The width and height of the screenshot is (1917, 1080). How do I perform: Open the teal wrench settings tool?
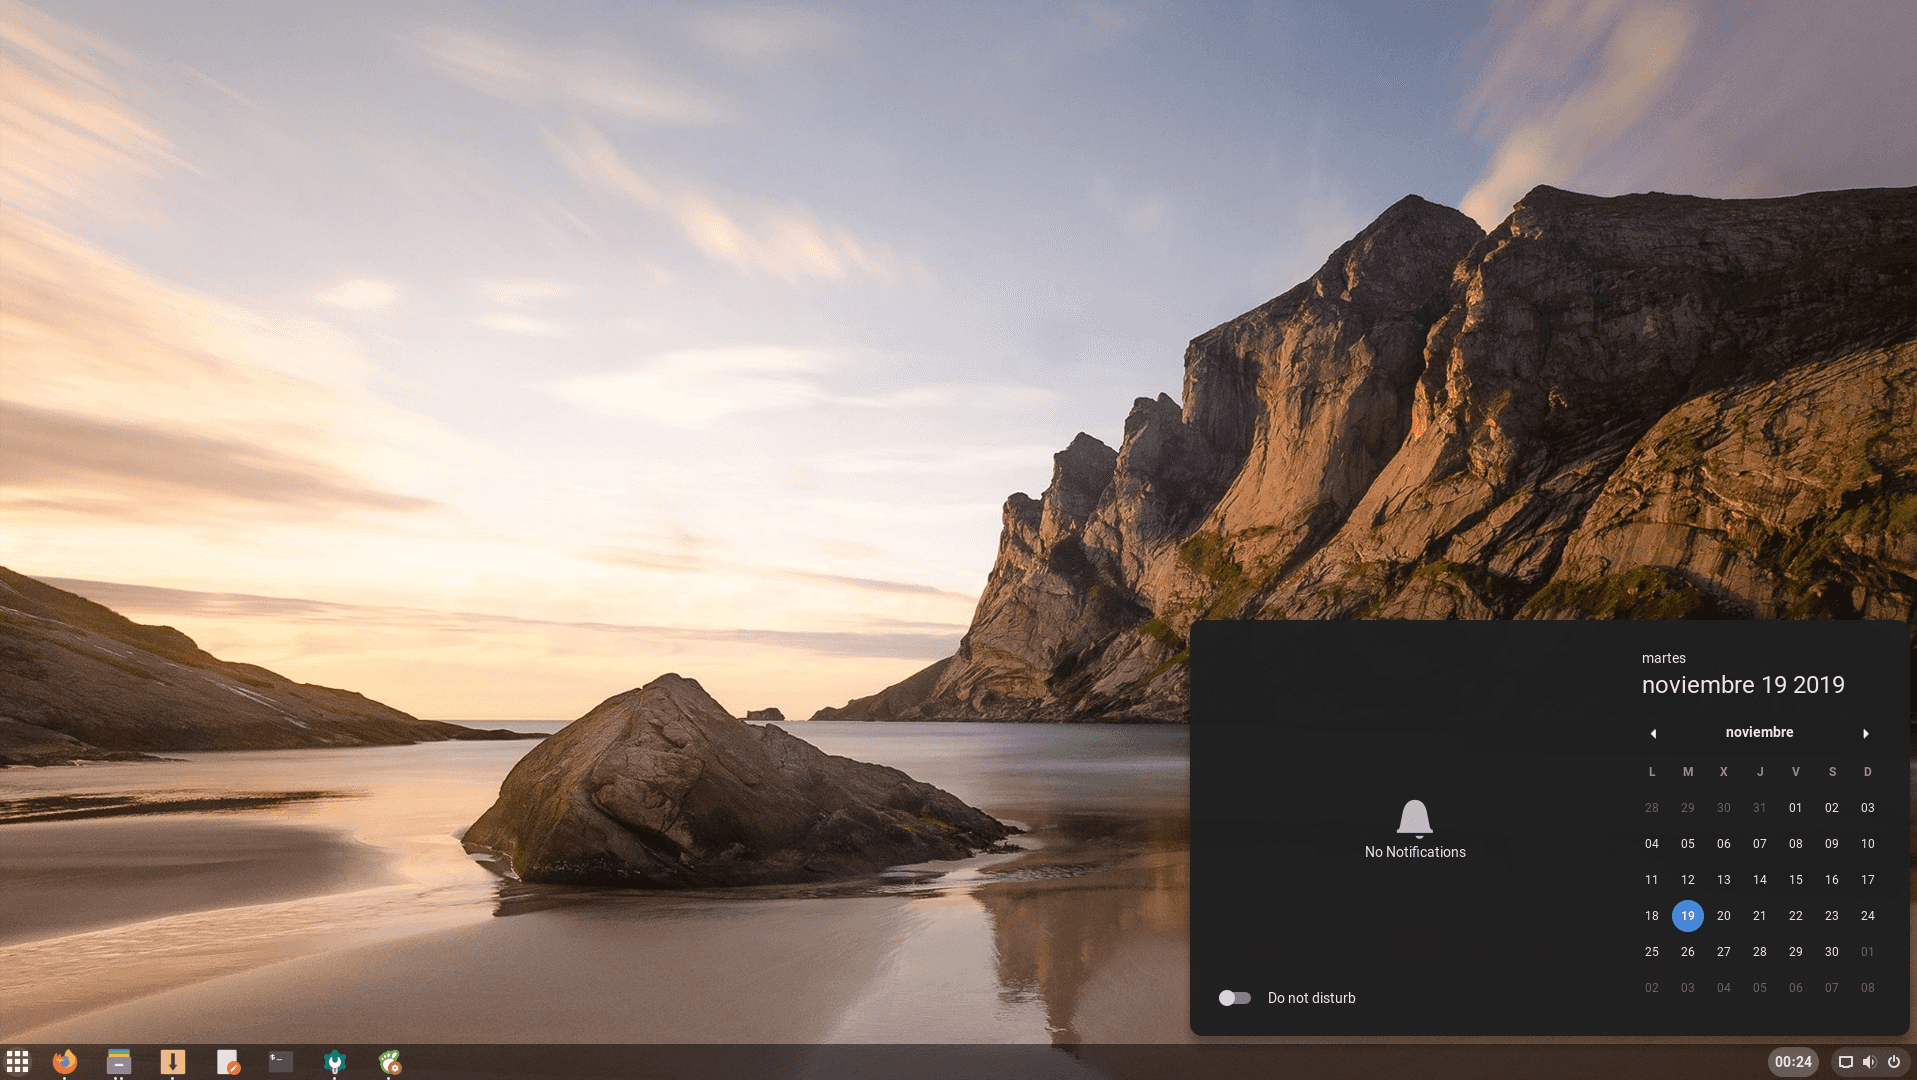click(x=334, y=1061)
